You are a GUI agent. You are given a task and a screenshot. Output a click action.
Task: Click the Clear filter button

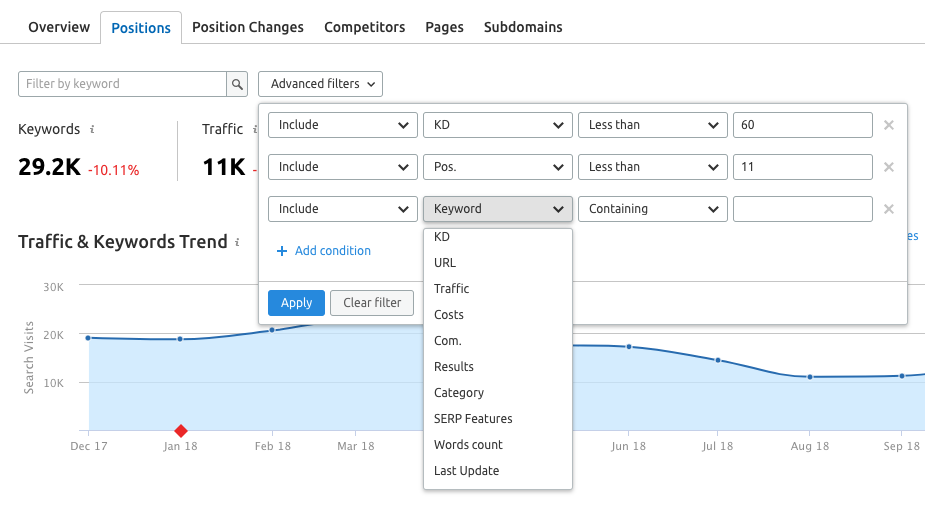tap(372, 303)
